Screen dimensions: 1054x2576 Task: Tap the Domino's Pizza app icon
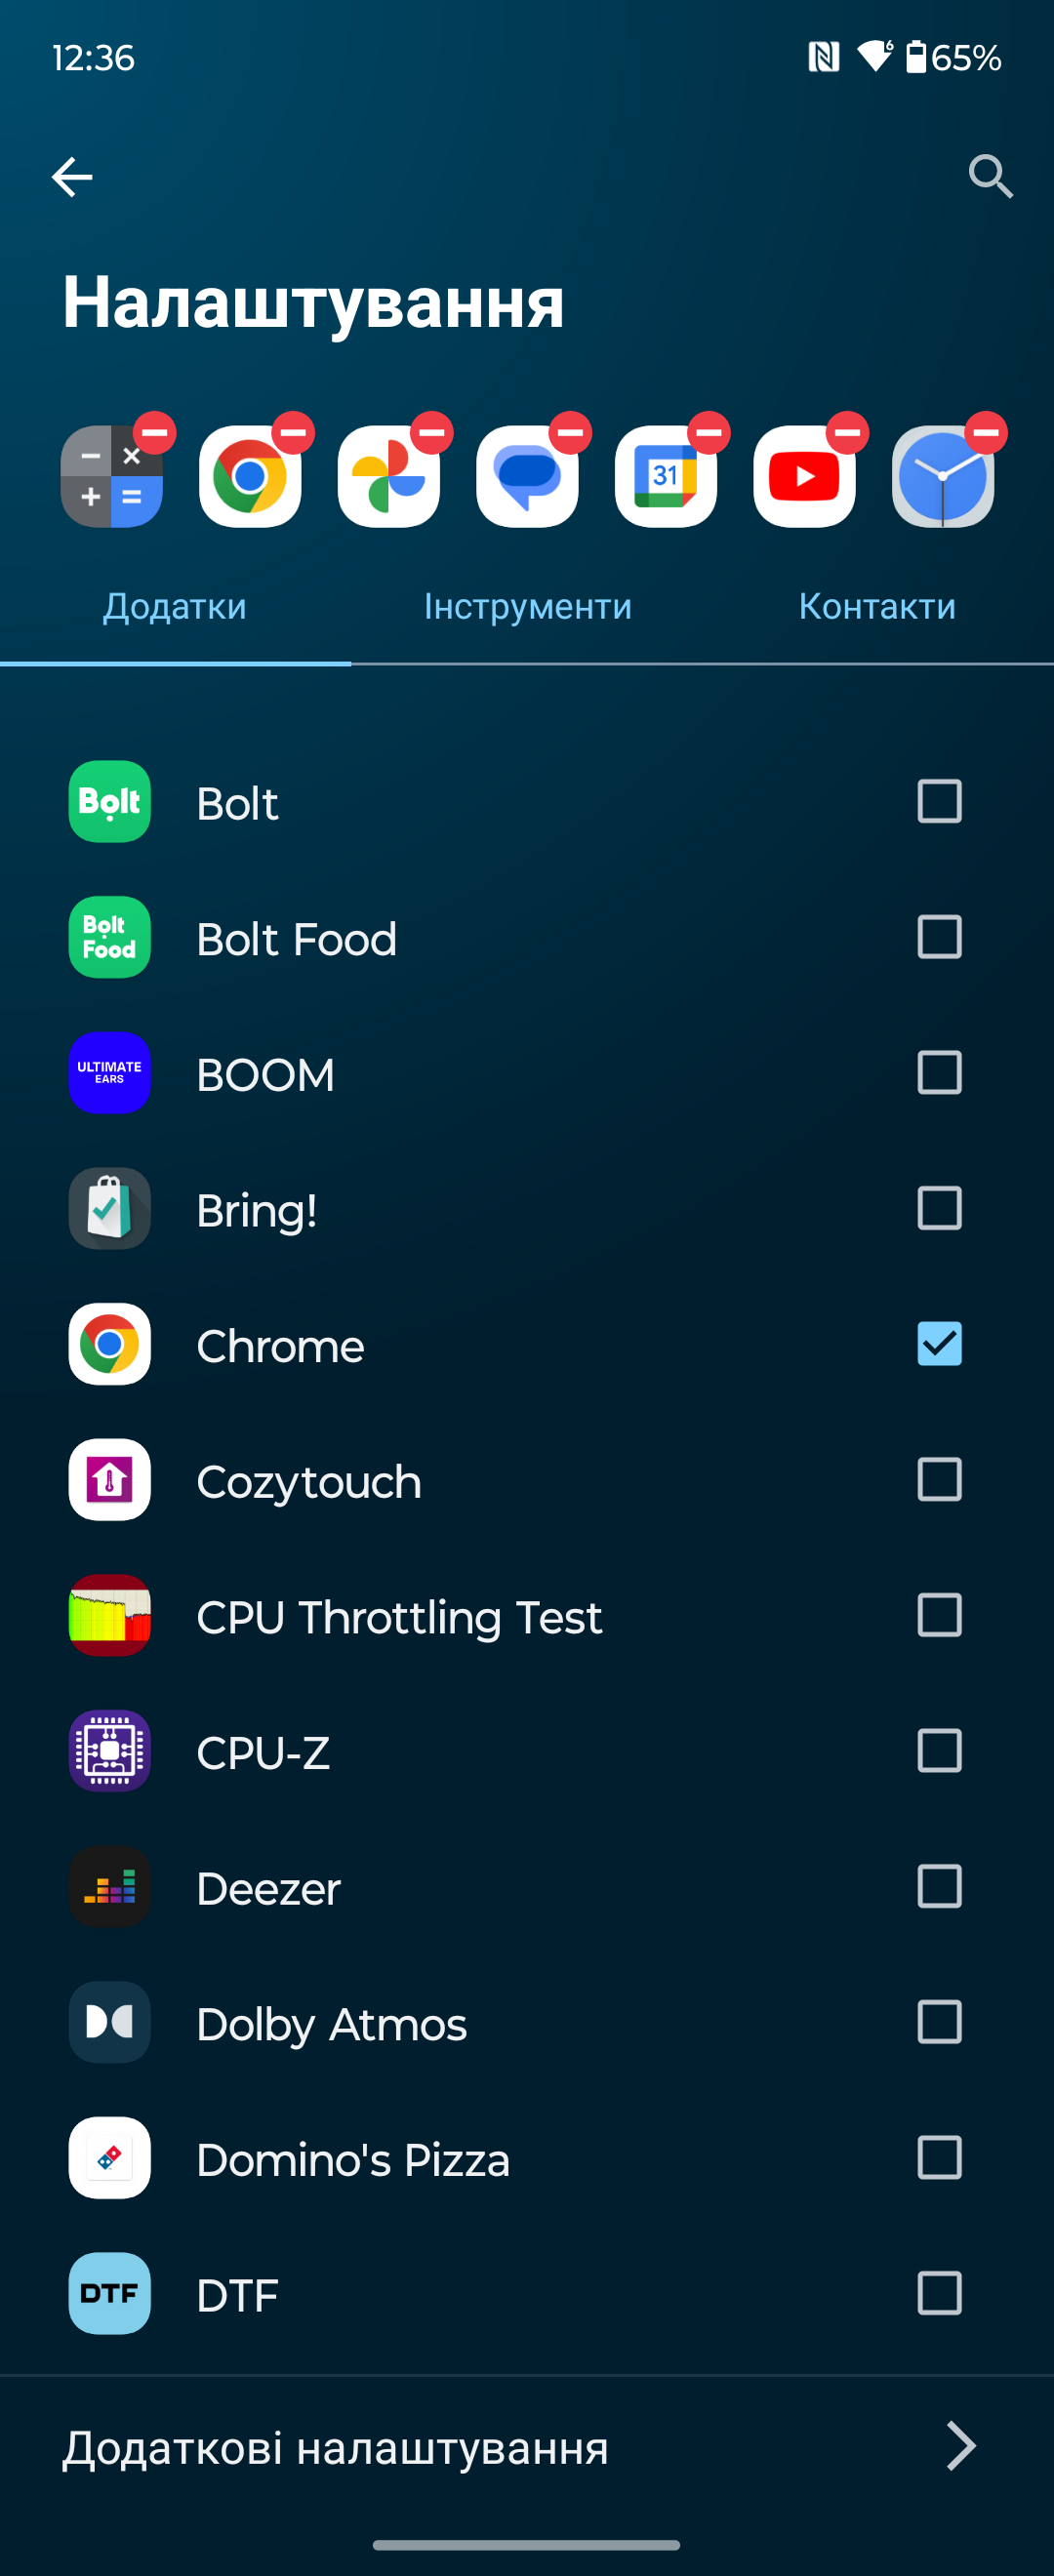[x=110, y=2158]
